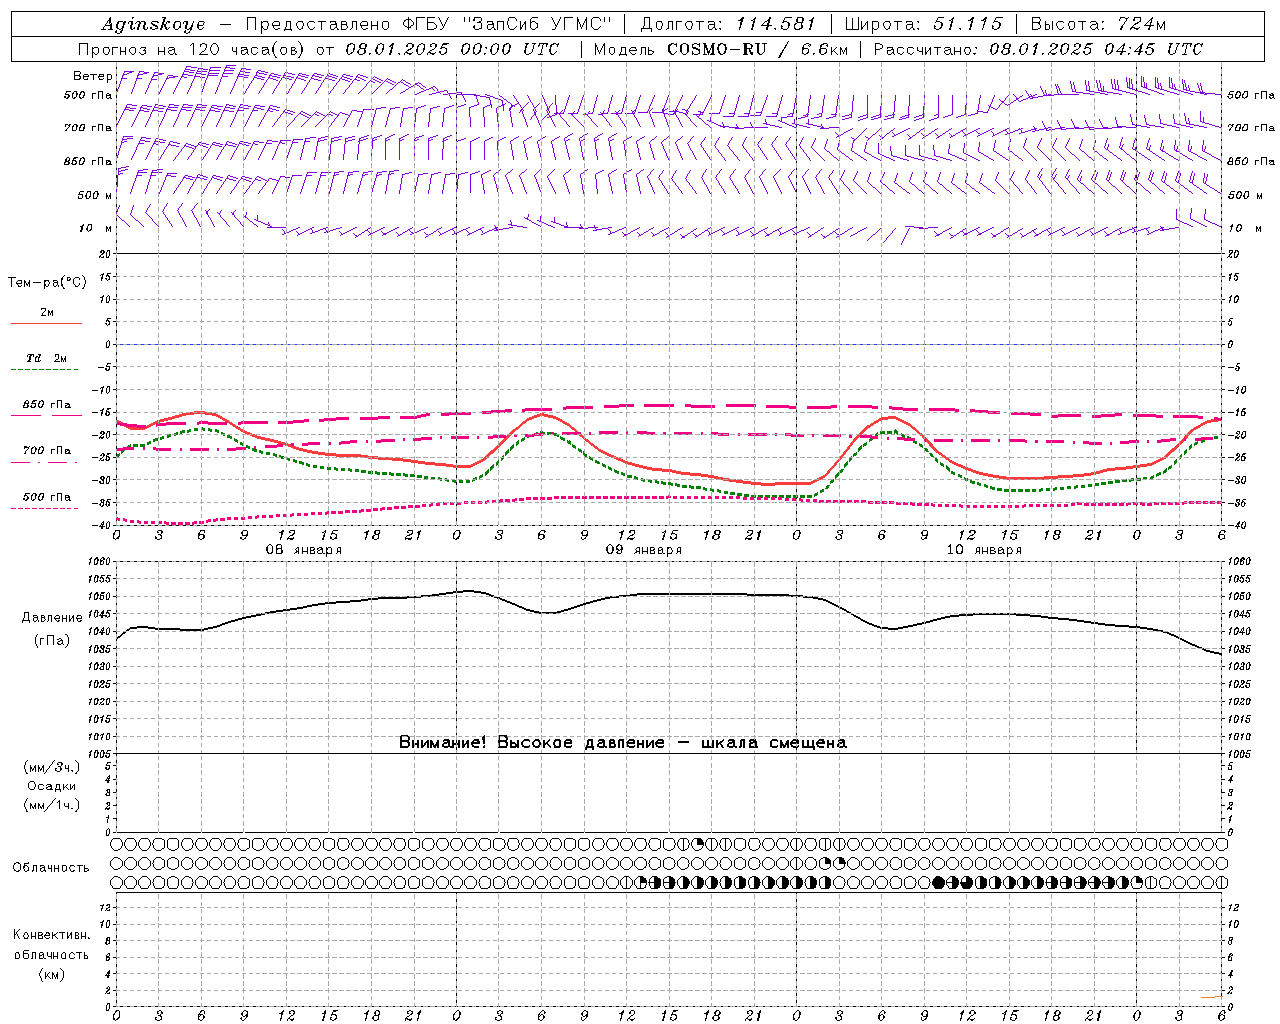Click the station name "Aginskoye" in the header
Viewport: 1280px width, 1024px height.
(153, 25)
